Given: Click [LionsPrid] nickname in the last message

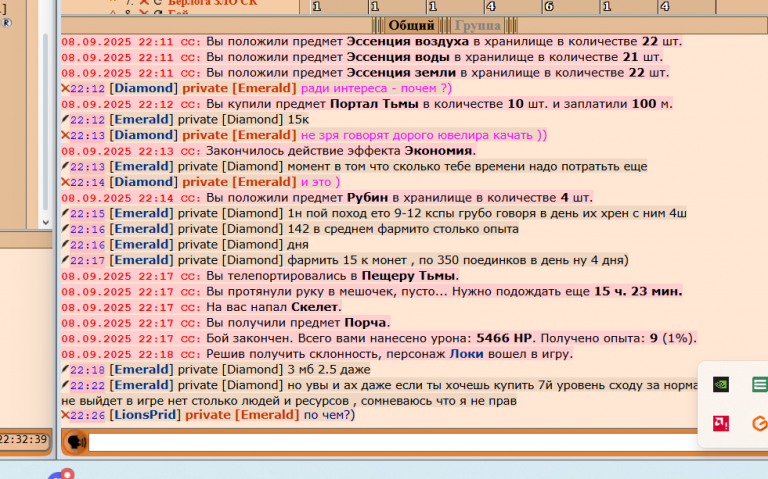Looking at the screenshot, I should coord(145,415).
